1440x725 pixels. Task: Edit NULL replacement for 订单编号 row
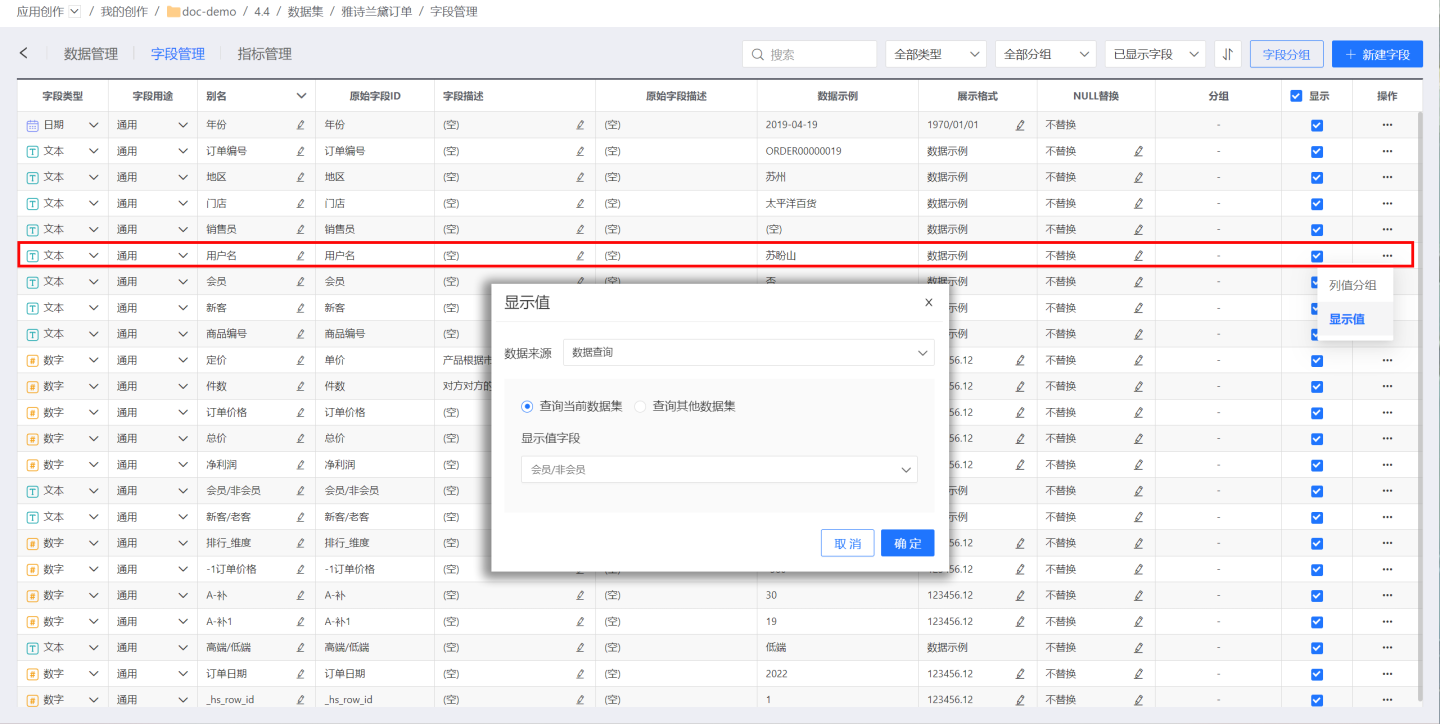[1138, 151]
